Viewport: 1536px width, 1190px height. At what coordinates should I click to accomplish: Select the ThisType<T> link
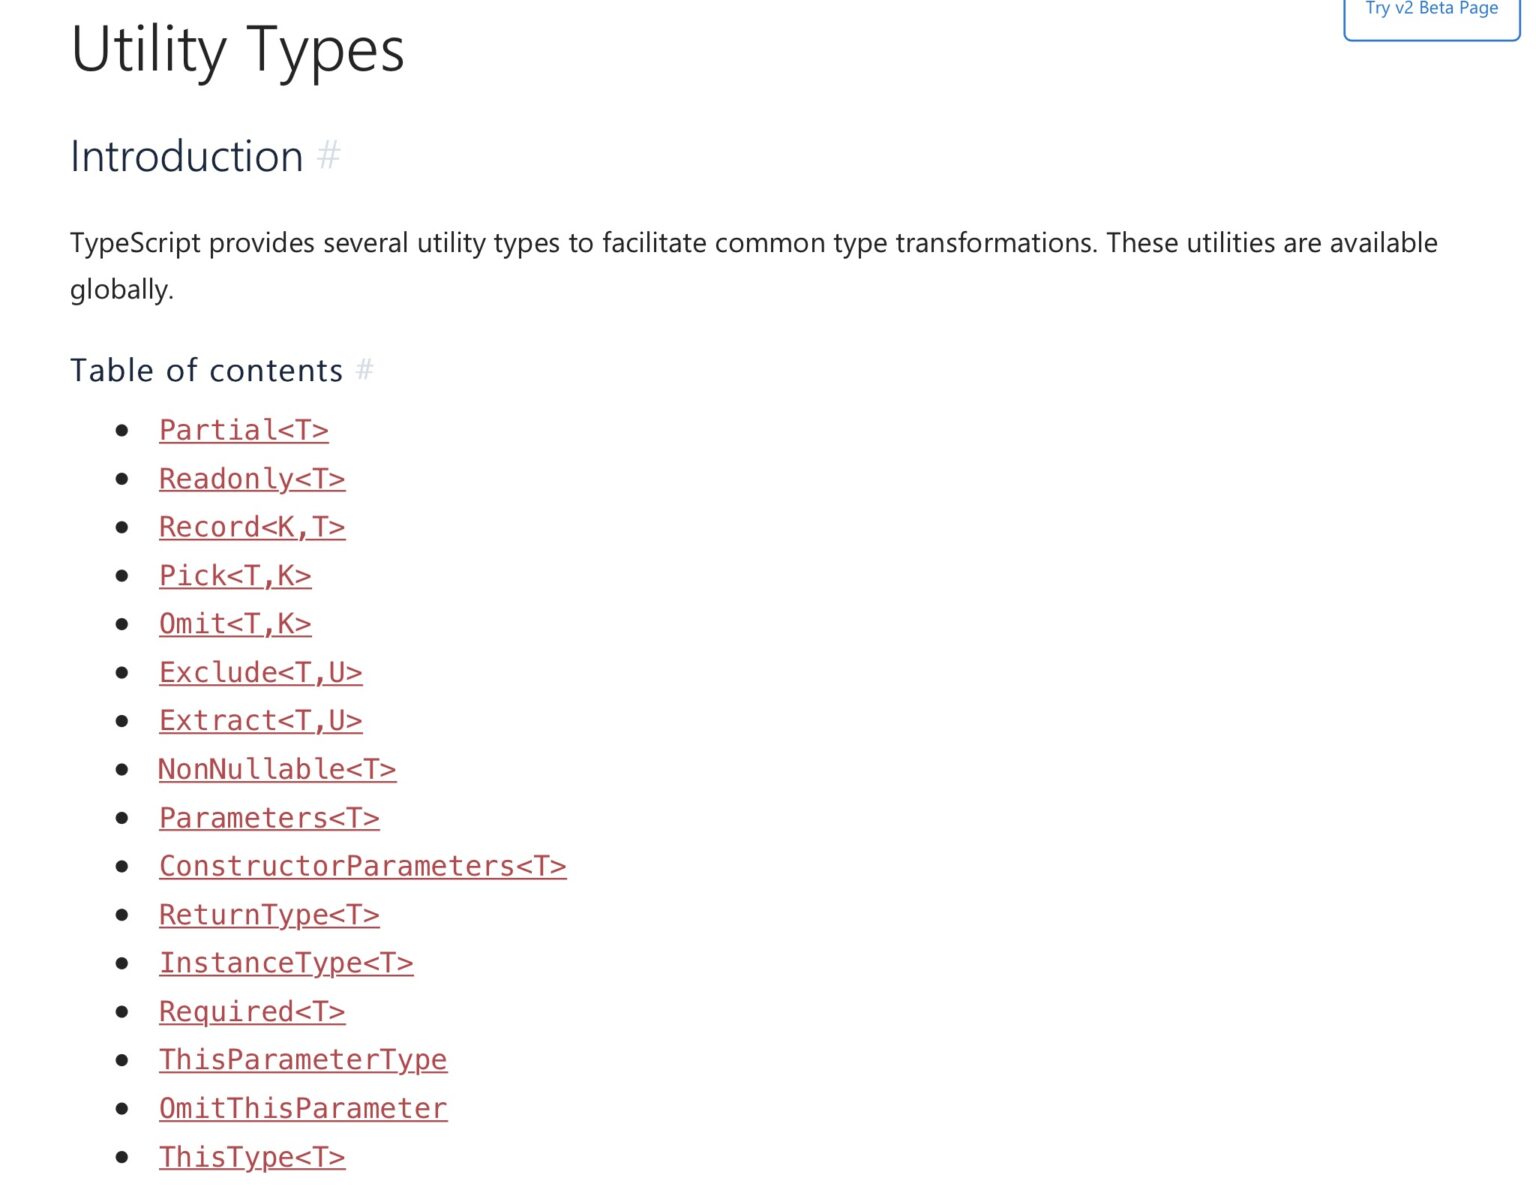[x=251, y=1156]
